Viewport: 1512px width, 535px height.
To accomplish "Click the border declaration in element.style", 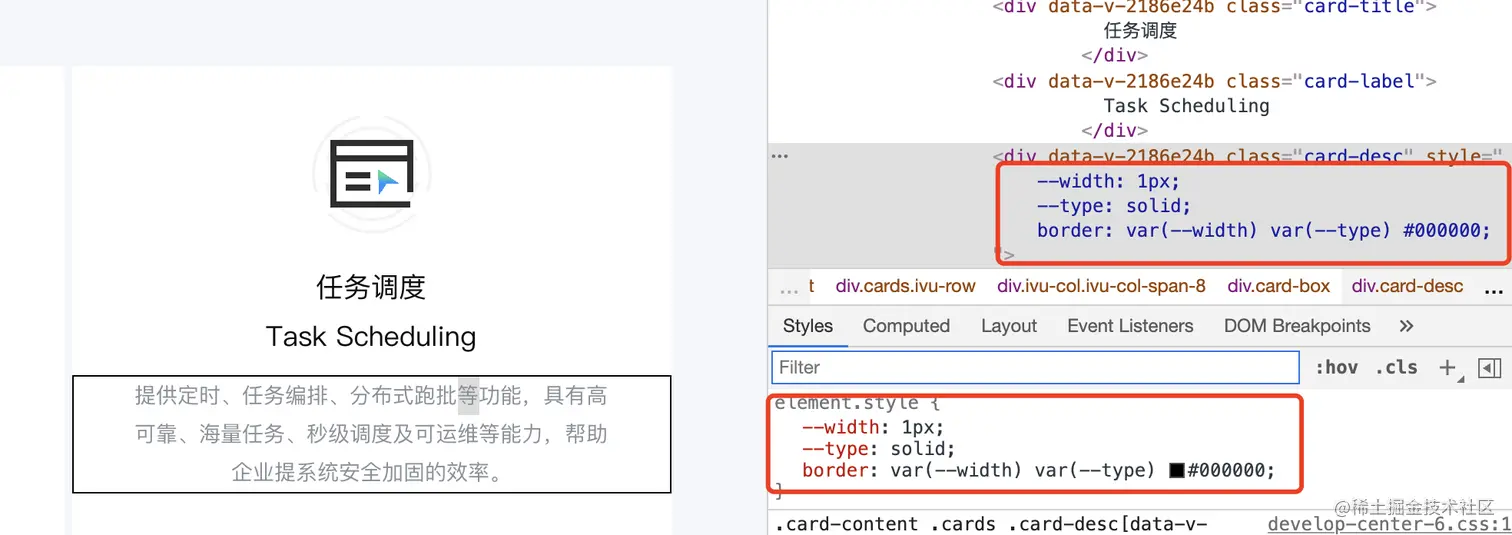I will (1039, 470).
